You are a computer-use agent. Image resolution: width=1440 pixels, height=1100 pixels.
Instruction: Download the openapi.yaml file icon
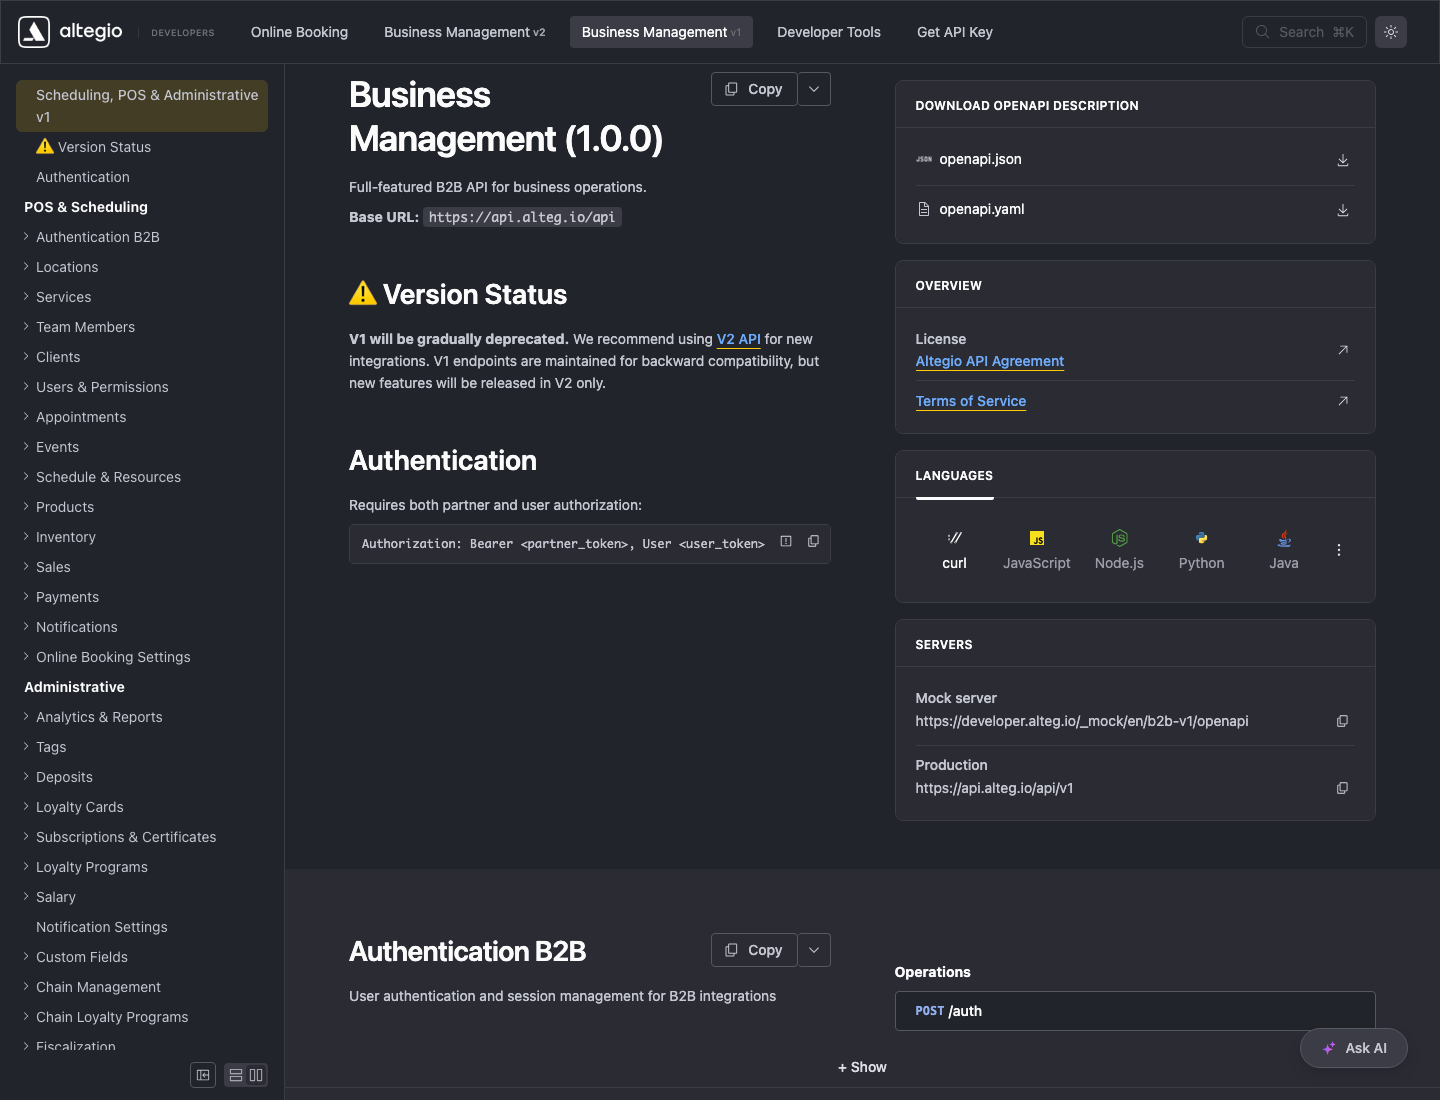point(1343,210)
